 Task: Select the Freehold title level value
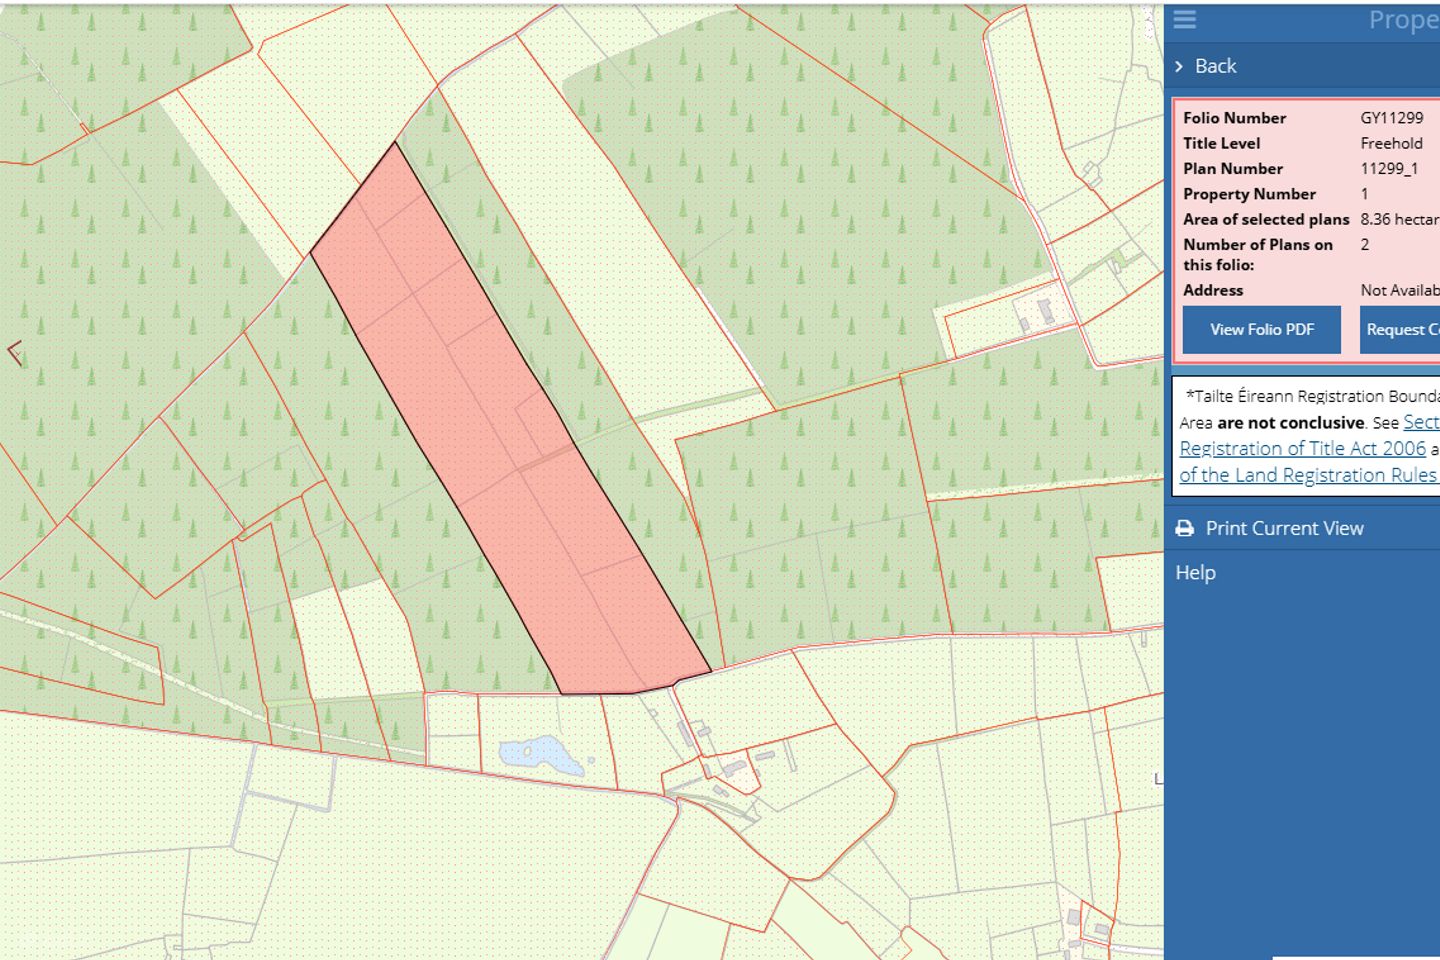1391,144
